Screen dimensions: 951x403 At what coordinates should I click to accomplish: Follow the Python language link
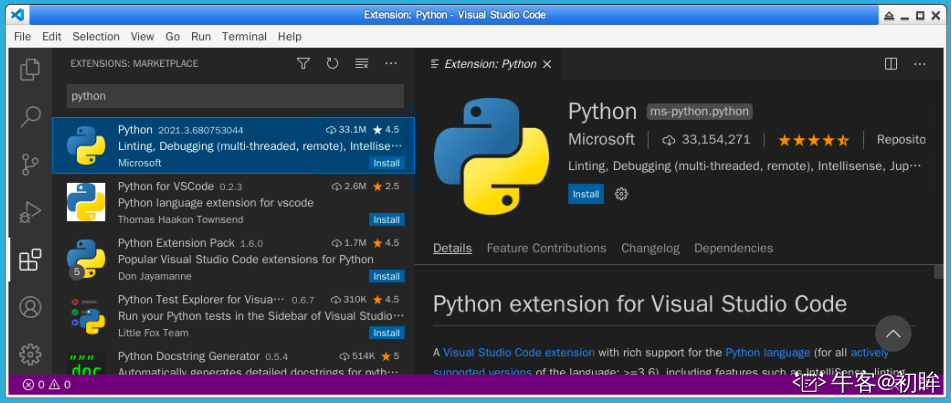click(767, 352)
